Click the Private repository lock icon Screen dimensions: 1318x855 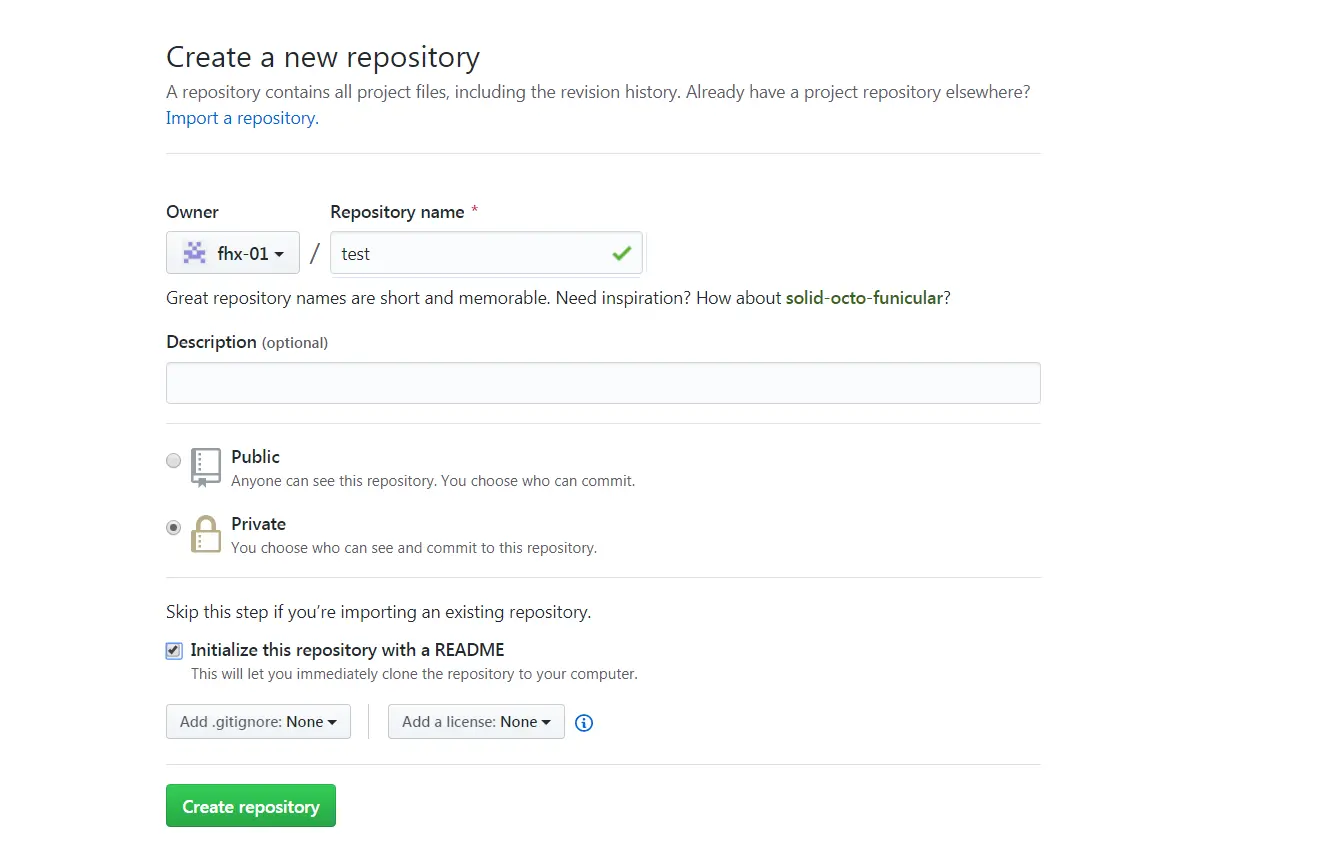206,534
